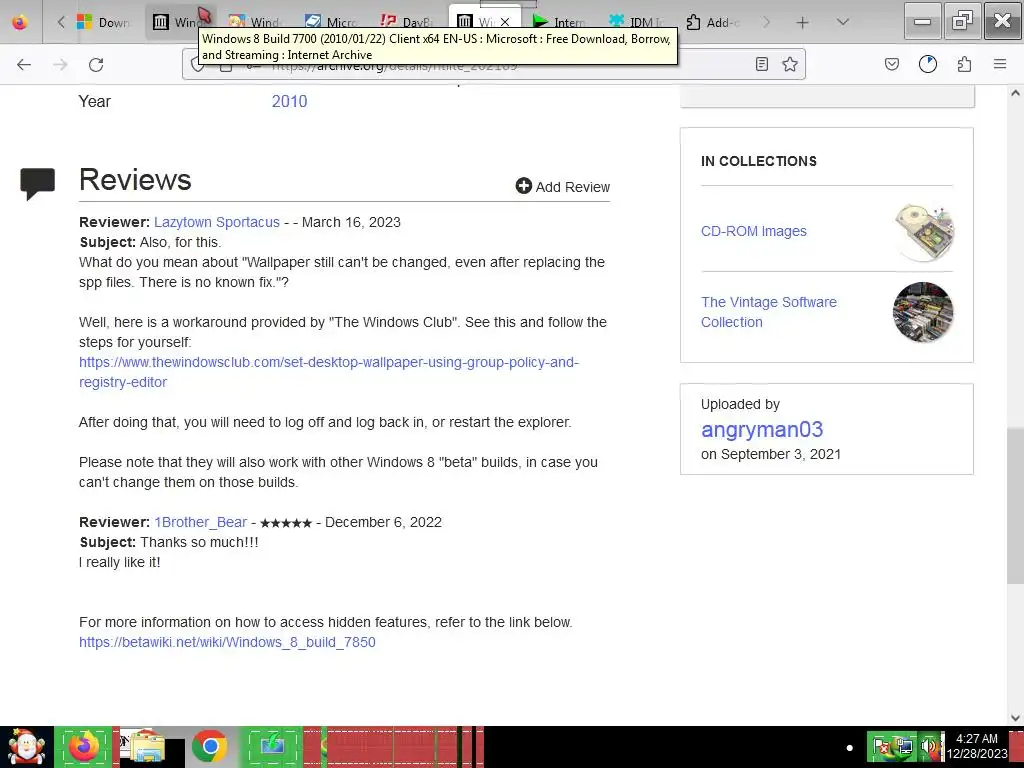Switch to the 'IDM' tab
The width and height of the screenshot is (1024, 768).
(x=635, y=22)
